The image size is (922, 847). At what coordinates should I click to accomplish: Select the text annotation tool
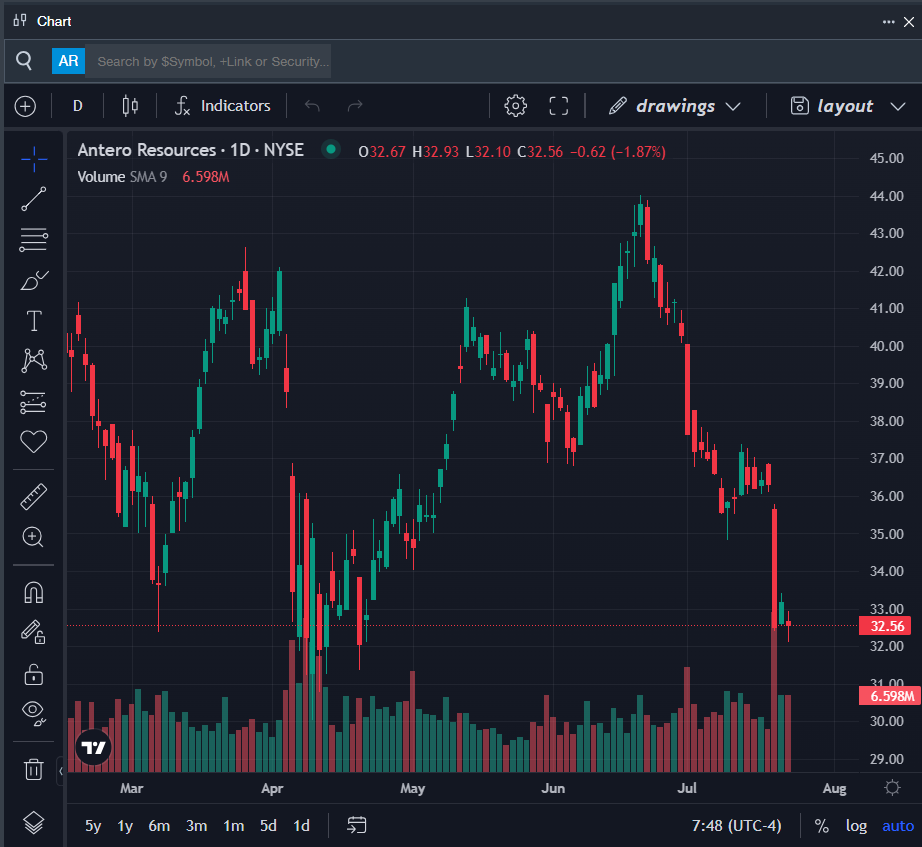pos(34,321)
